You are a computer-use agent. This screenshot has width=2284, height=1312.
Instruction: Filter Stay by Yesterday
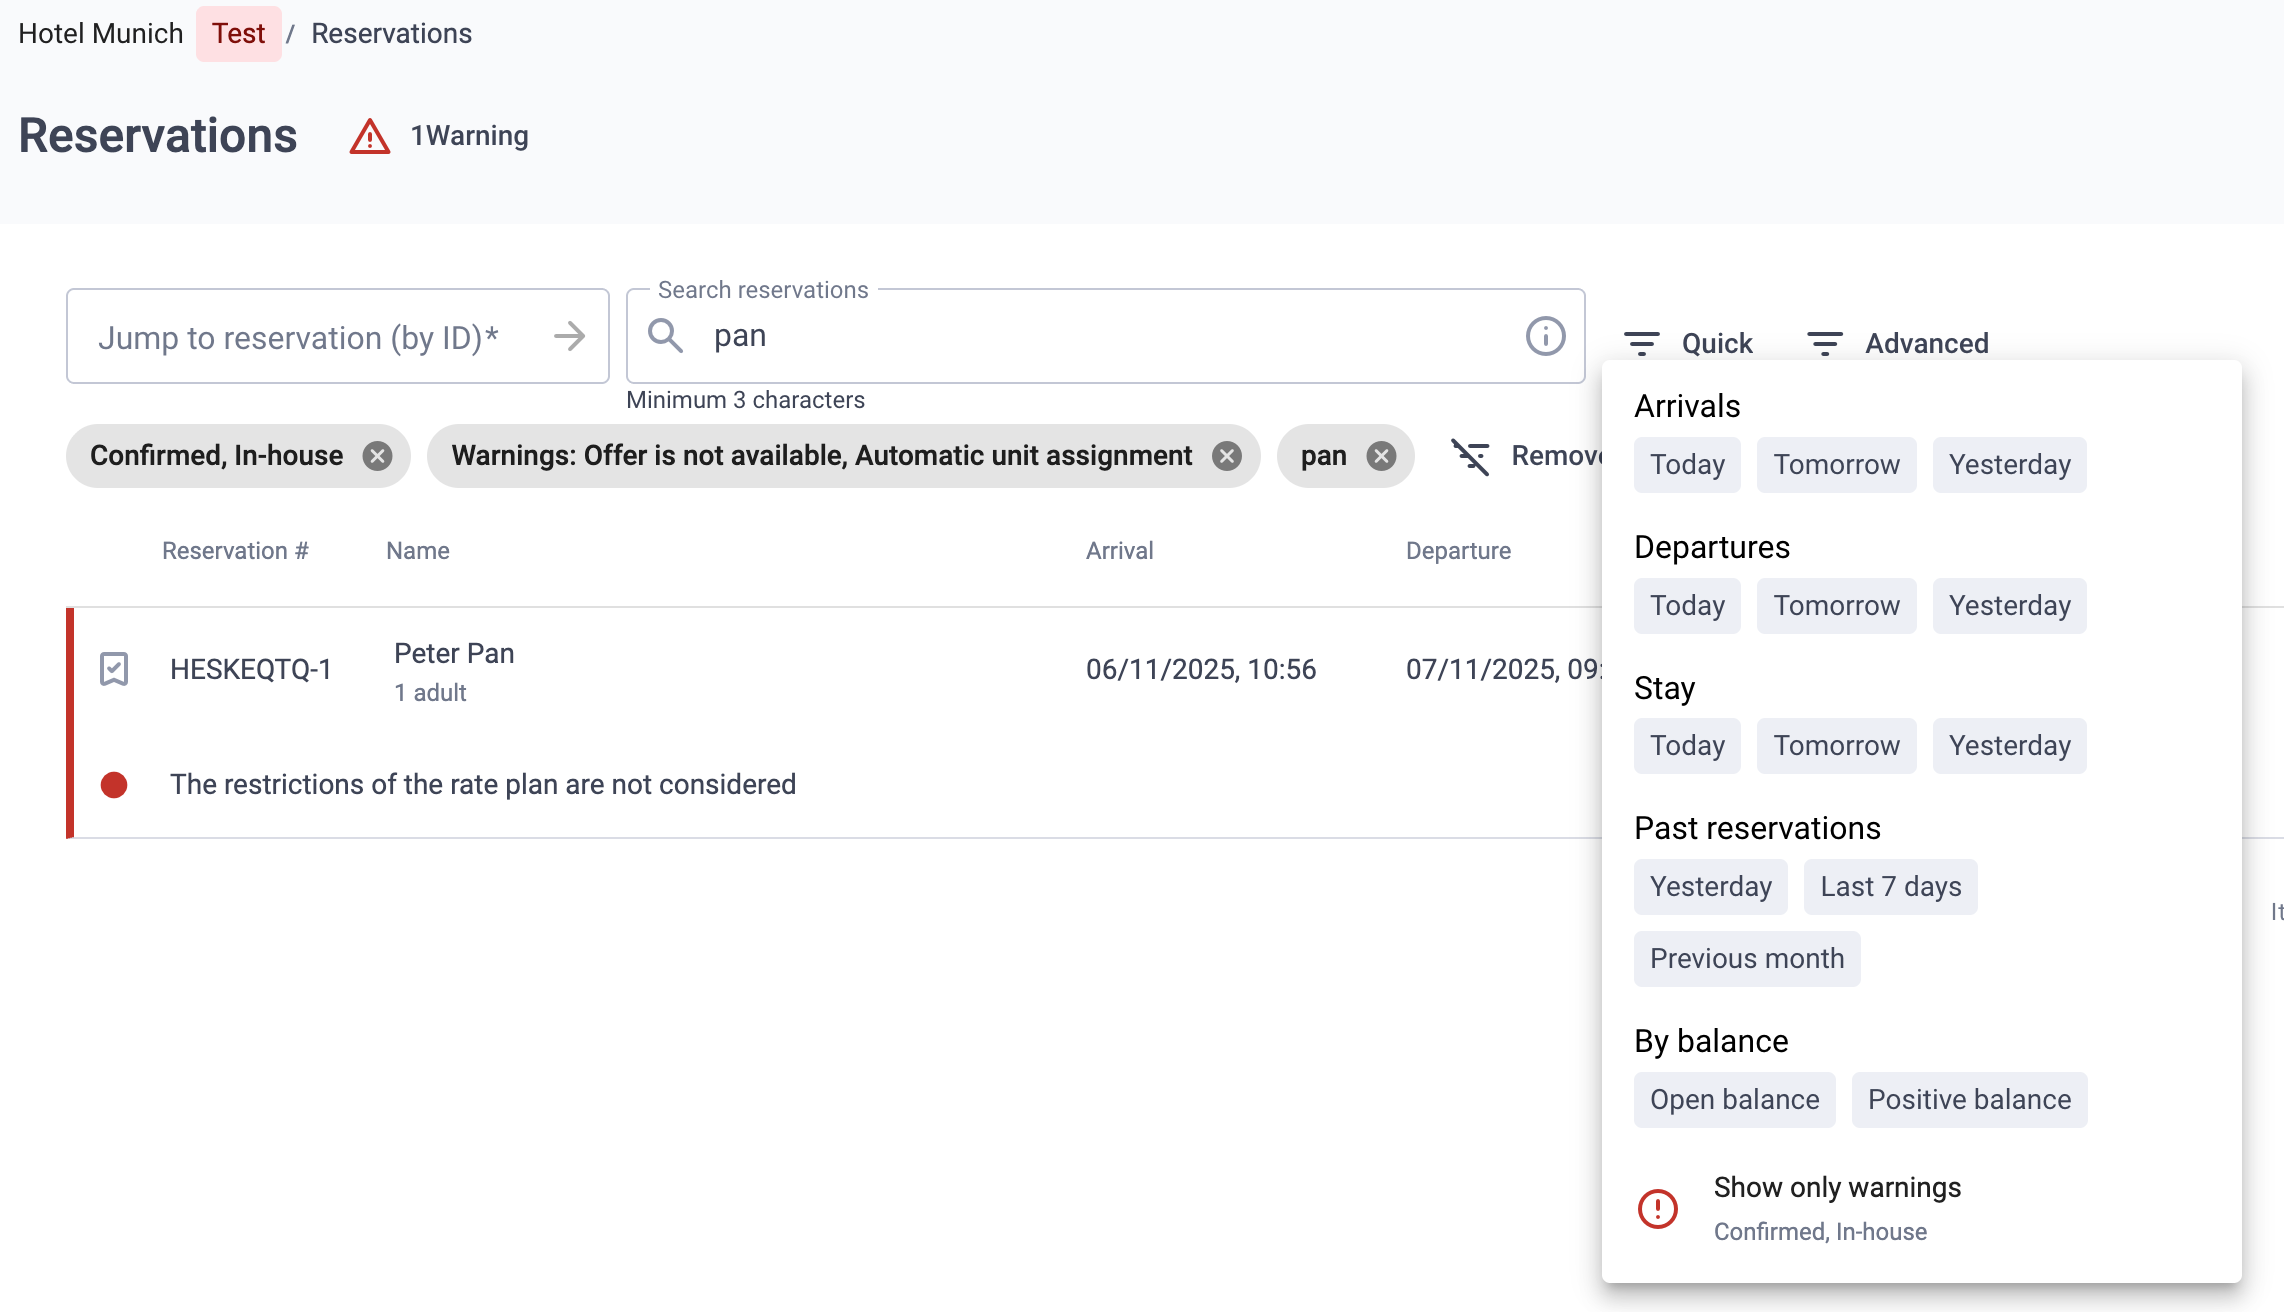click(2009, 746)
